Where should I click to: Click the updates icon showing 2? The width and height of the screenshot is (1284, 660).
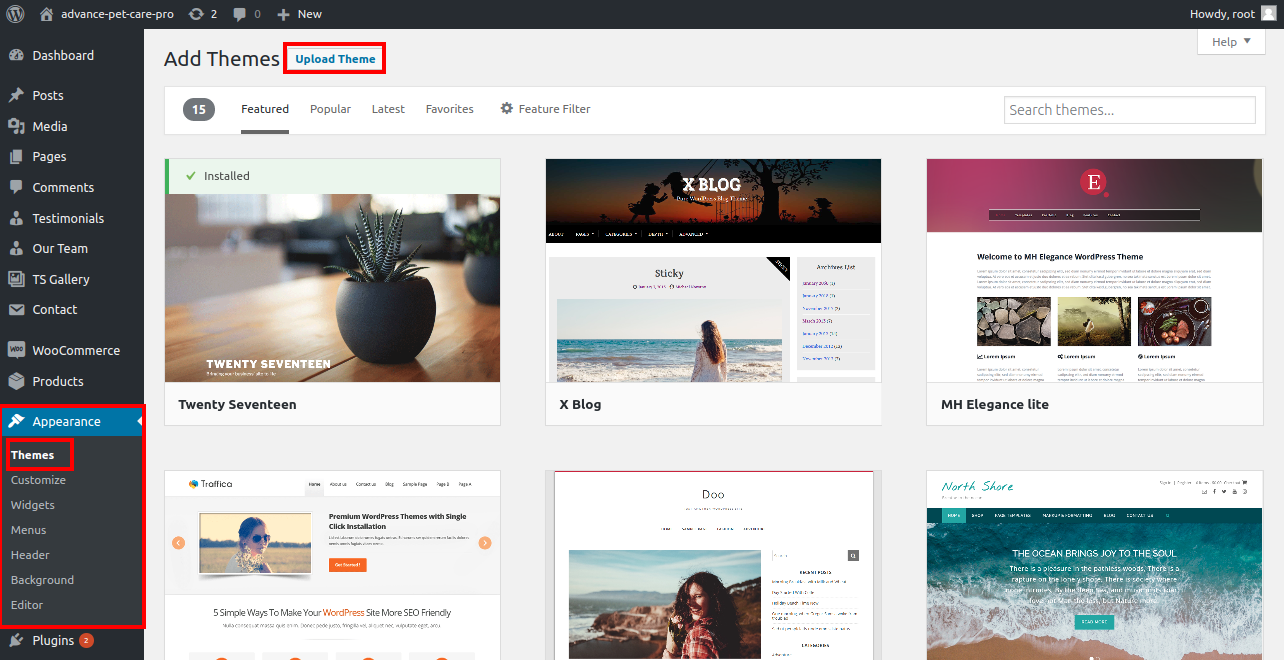pyautogui.click(x=196, y=14)
